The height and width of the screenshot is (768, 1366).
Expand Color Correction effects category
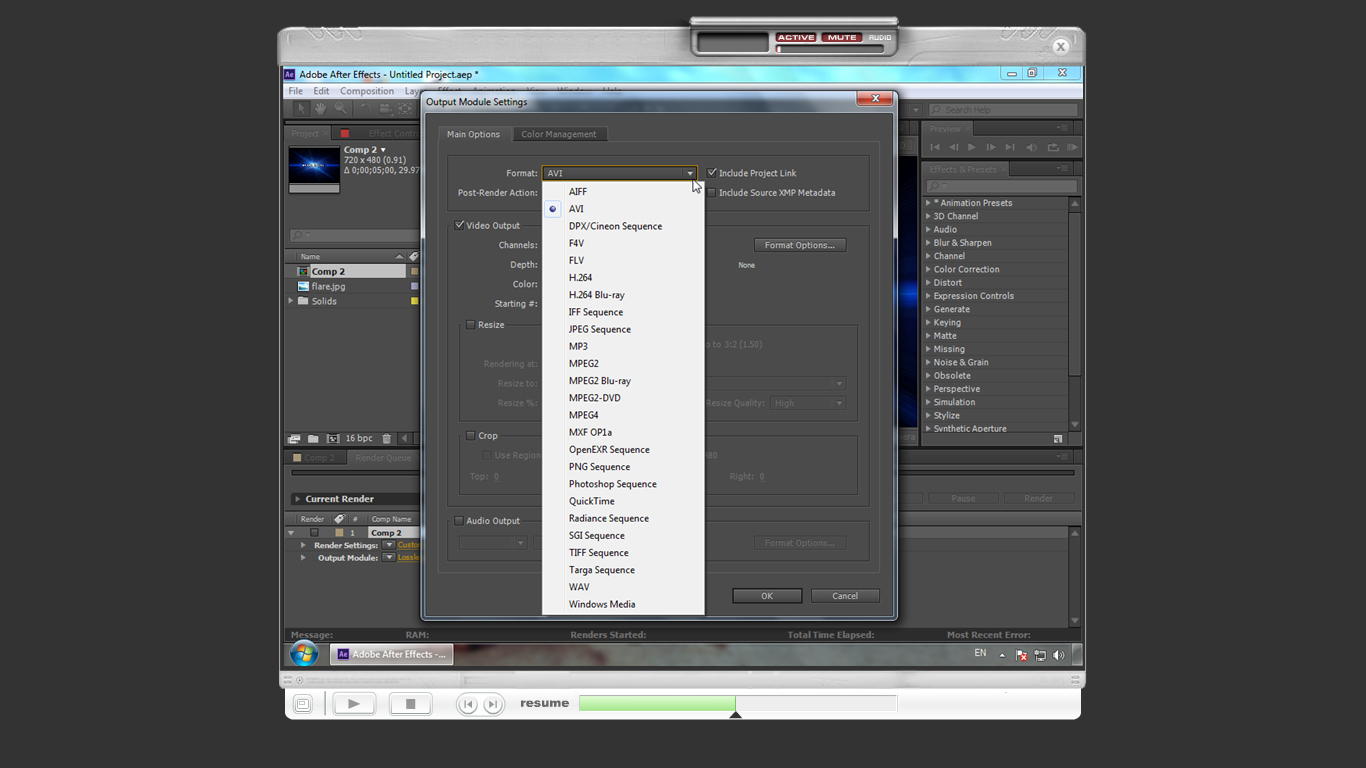pos(928,269)
